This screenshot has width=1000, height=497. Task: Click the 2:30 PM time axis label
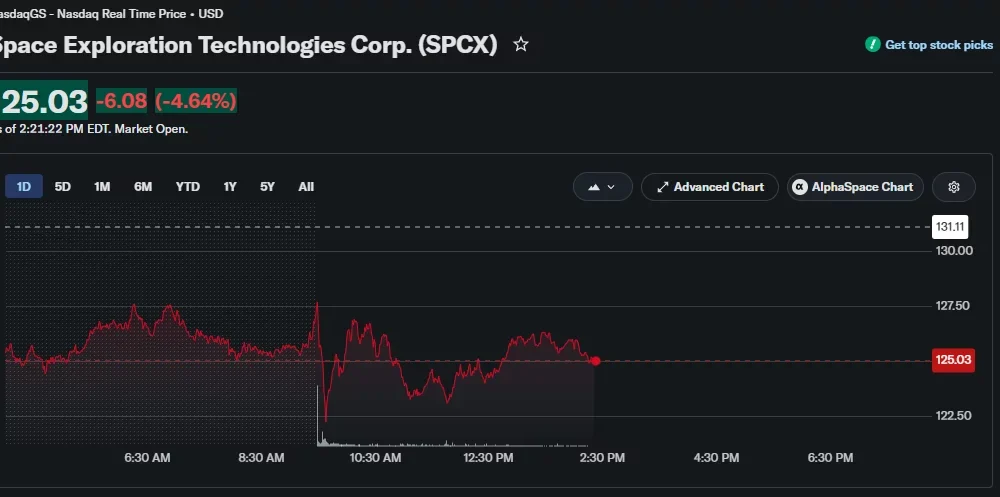coord(603,458)
